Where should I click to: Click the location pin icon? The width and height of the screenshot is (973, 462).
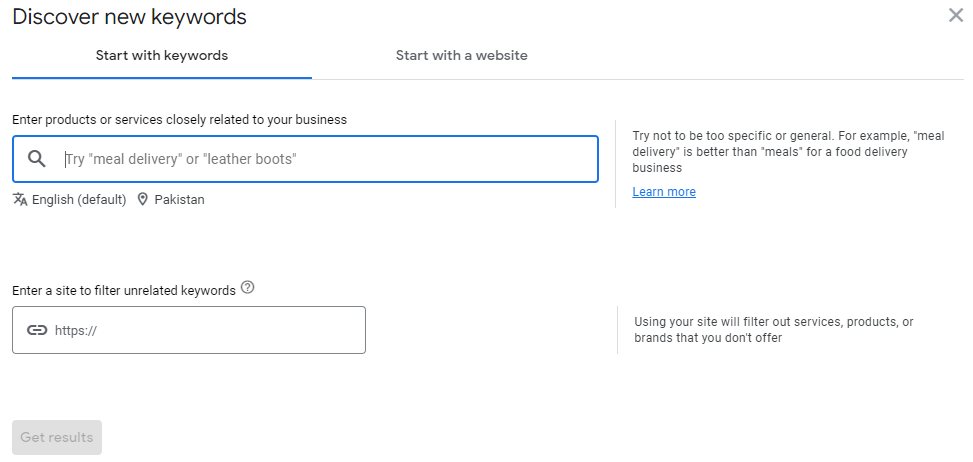[x=143, y=199]
